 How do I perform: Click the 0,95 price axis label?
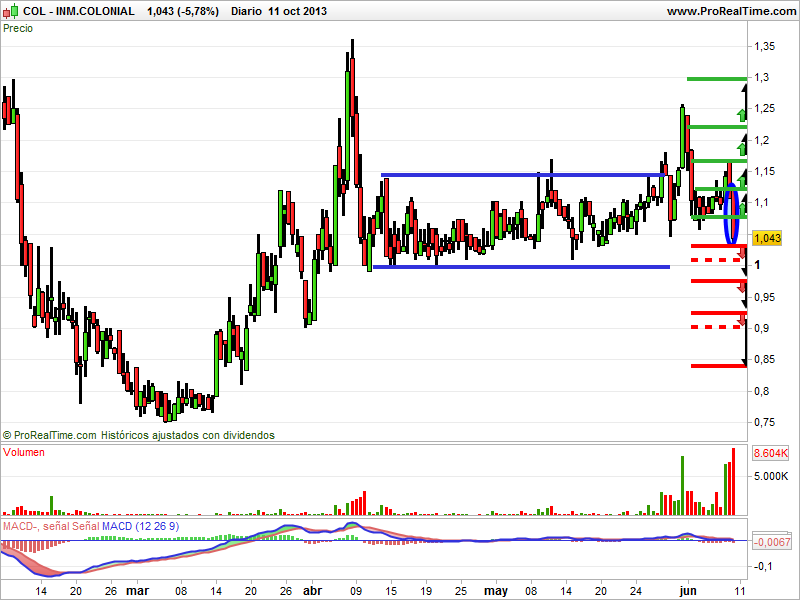point(764,297)
